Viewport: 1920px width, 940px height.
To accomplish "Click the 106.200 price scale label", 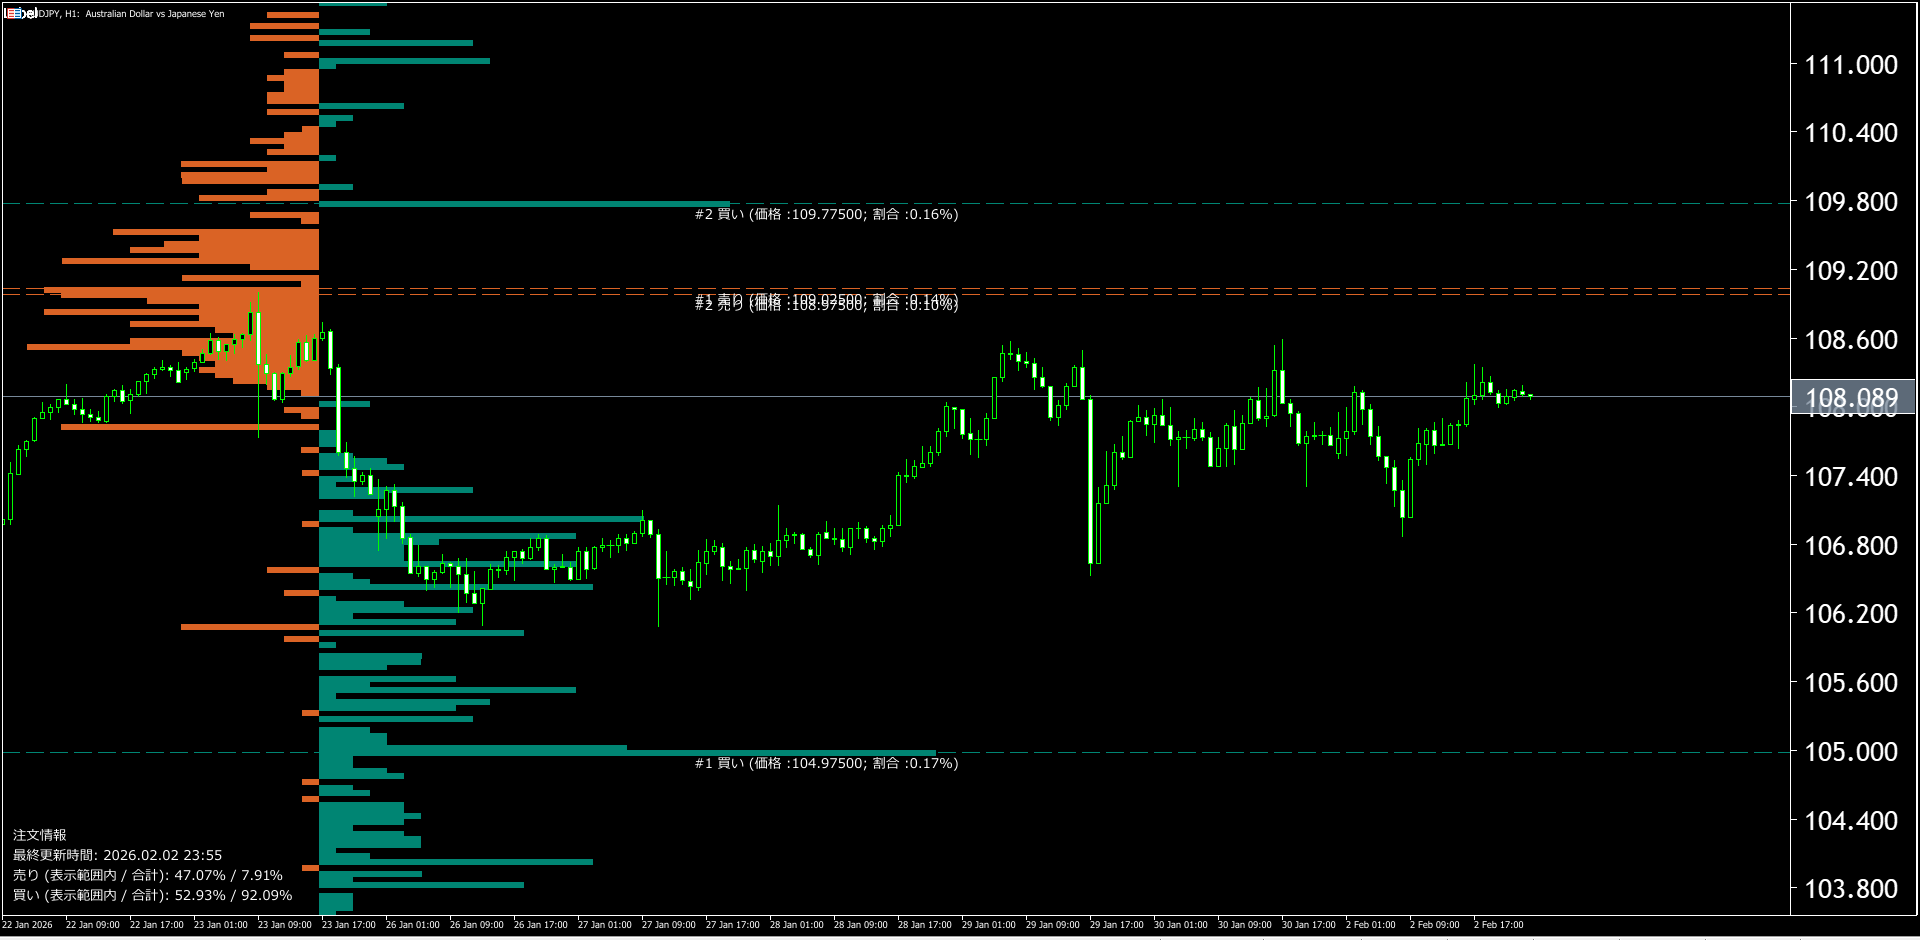I will 1851,614.
